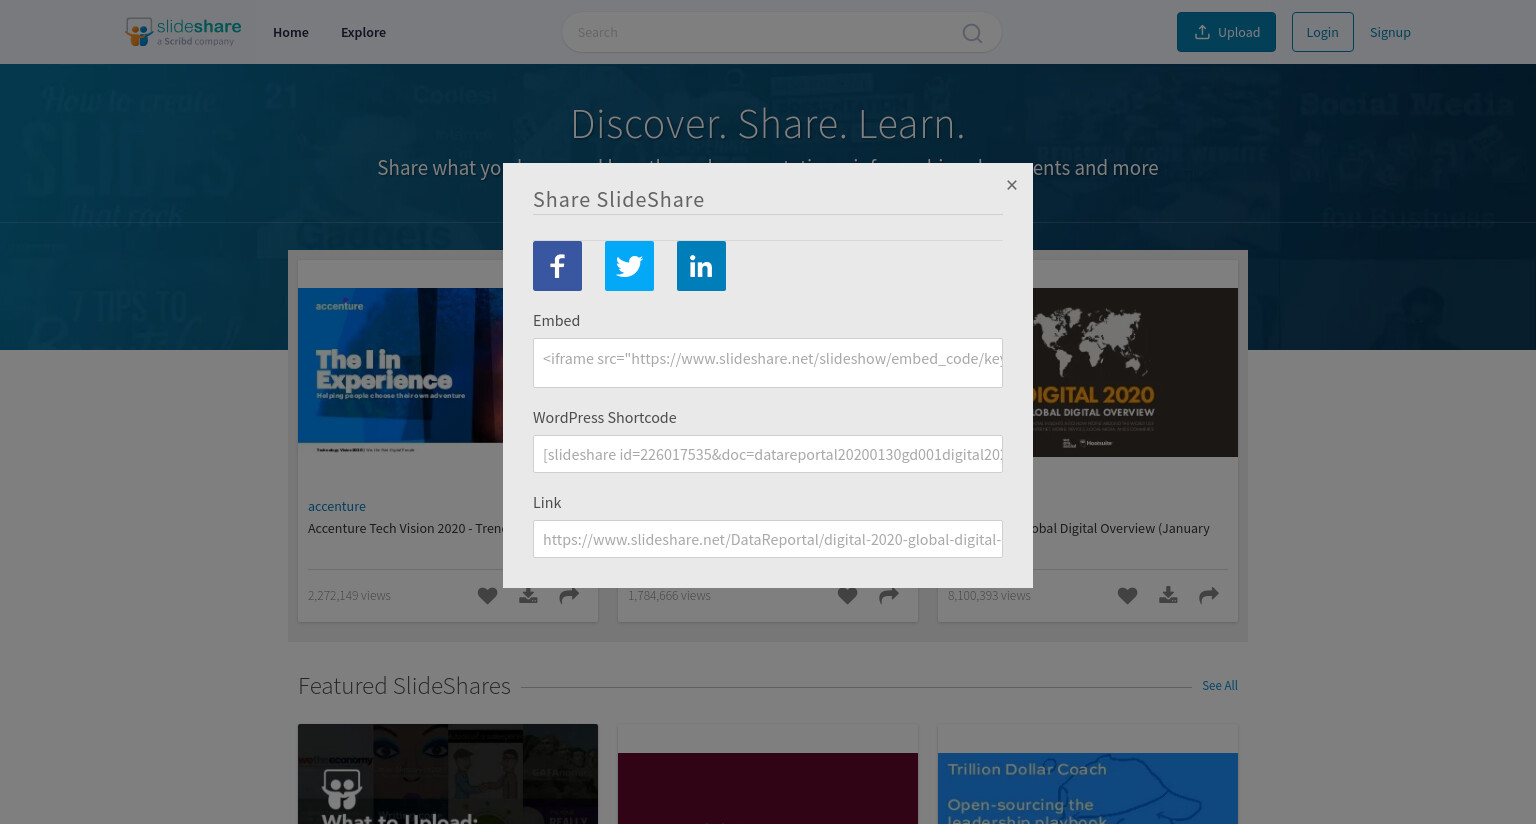
Task: Open Accenture Tech Vision 2020 title
Action: [x=405, y=528]
